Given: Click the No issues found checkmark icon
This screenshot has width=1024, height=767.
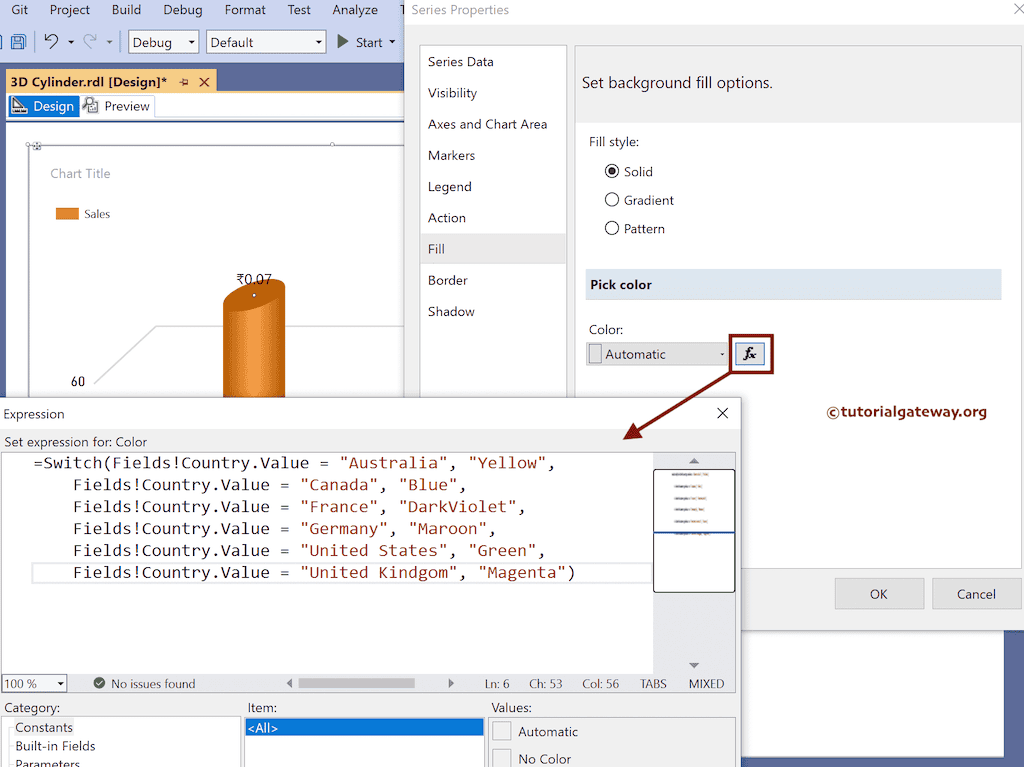Looking at the screenshot, I should coord(99,684).
